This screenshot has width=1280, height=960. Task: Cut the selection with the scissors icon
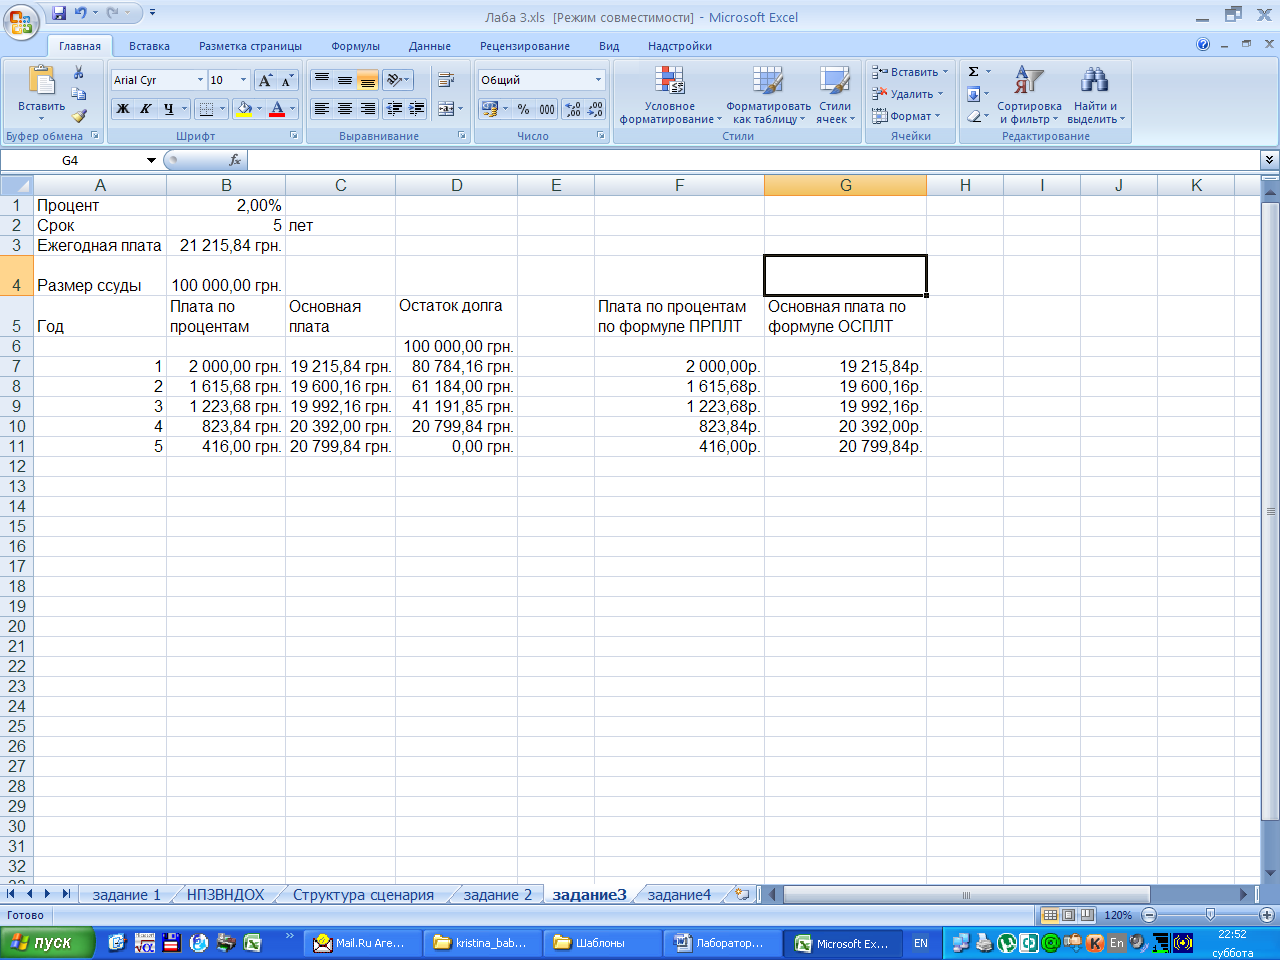(x=78, y=73)
